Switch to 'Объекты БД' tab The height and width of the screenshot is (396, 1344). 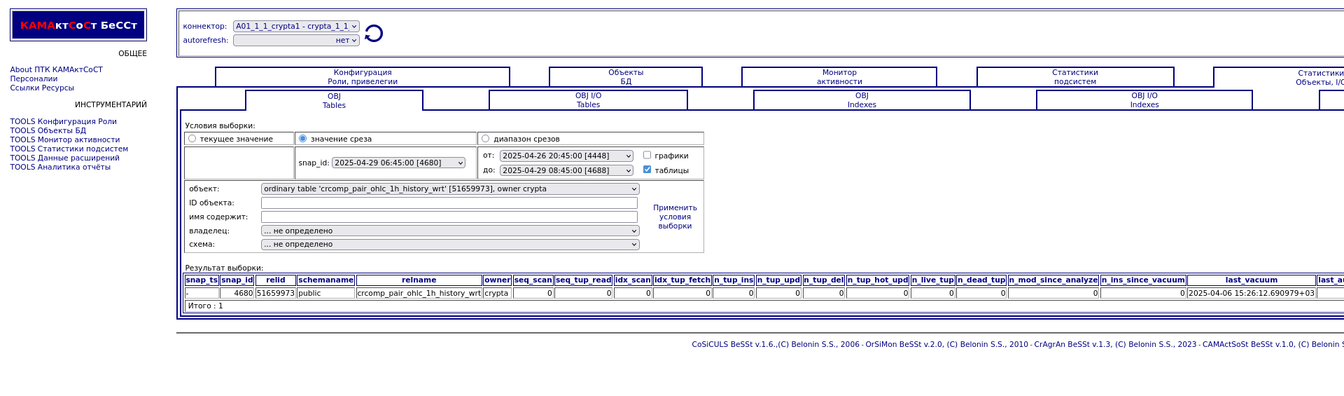(x=626, y=77)
